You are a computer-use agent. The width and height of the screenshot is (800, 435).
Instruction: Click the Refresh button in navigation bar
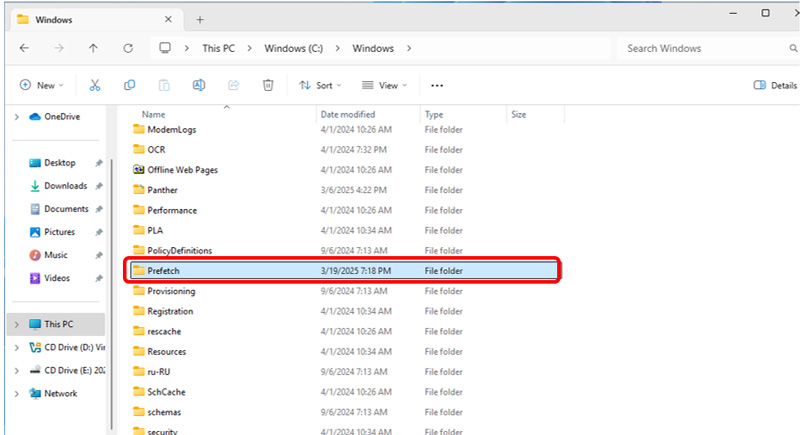127,48
